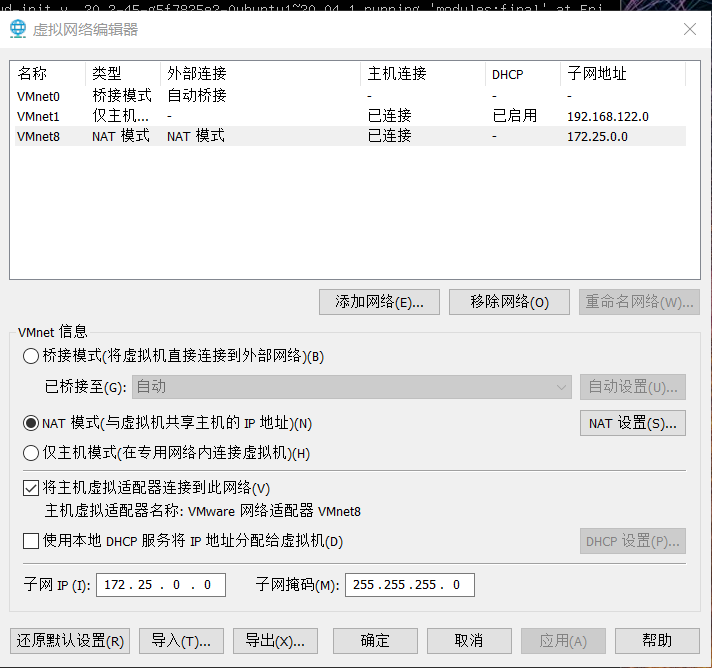The height and width of the screenshot is (668, 712).
Task: Select NAT 模式 radio button
Action: point(31,423)
